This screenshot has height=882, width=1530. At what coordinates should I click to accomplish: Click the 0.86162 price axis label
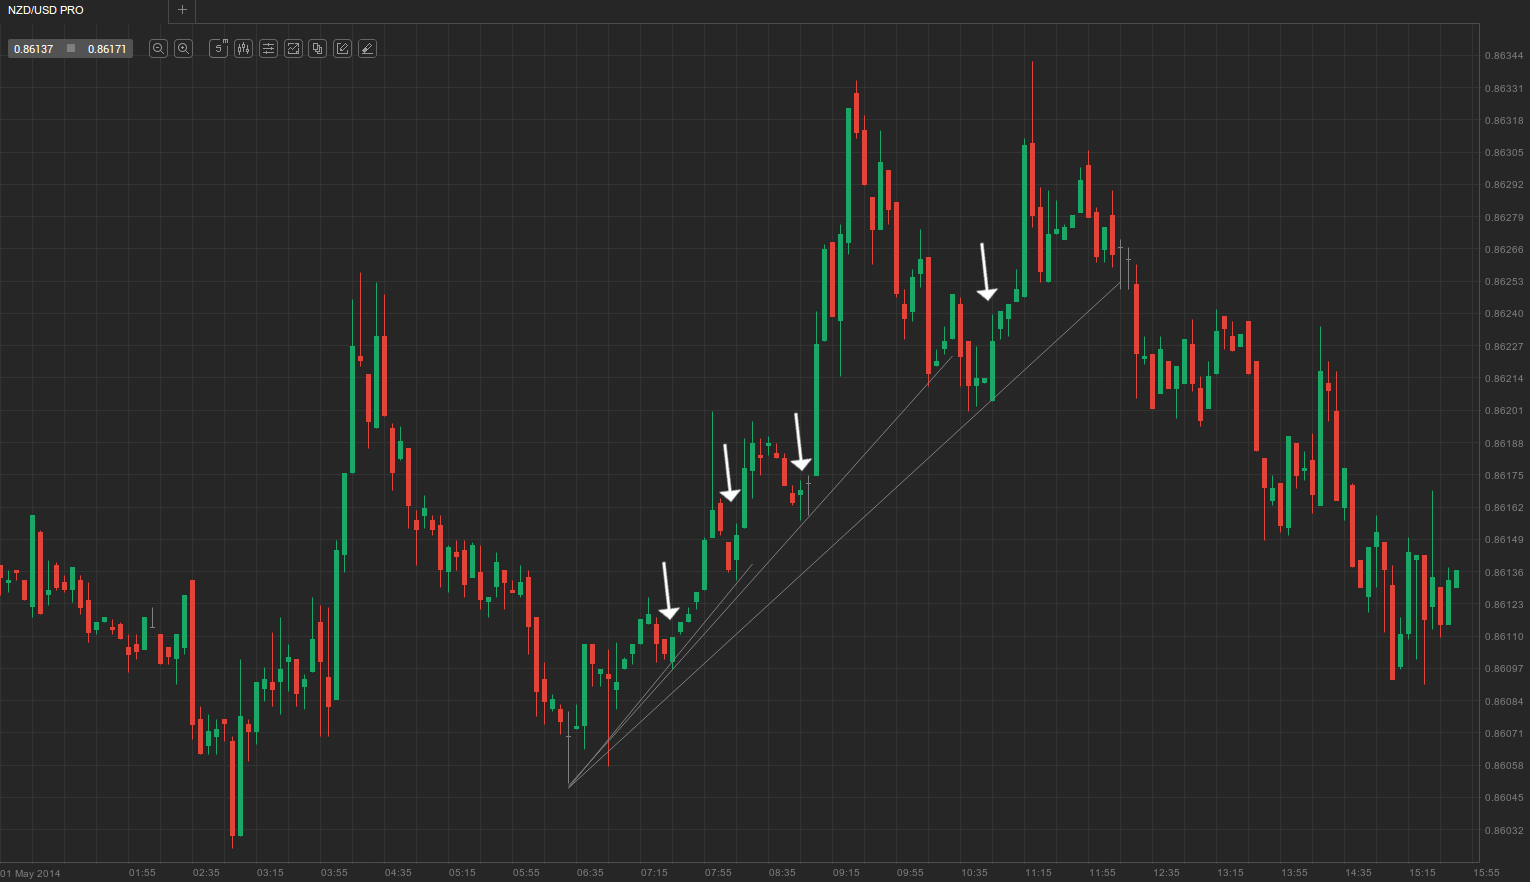pyautogui.click(x=1504, y=508)
